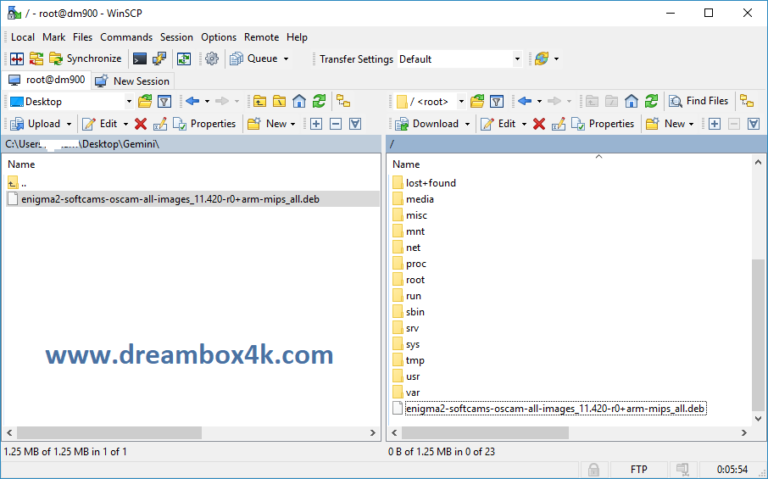The width and height of the screenshot is (768, 479).
Task: Refresh the local panel
Action: (319, 101)
